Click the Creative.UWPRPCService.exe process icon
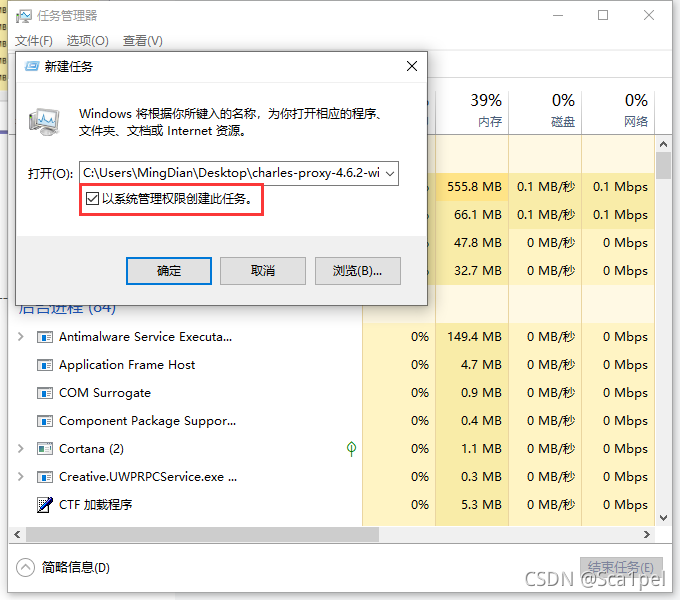 click(45, 477)
